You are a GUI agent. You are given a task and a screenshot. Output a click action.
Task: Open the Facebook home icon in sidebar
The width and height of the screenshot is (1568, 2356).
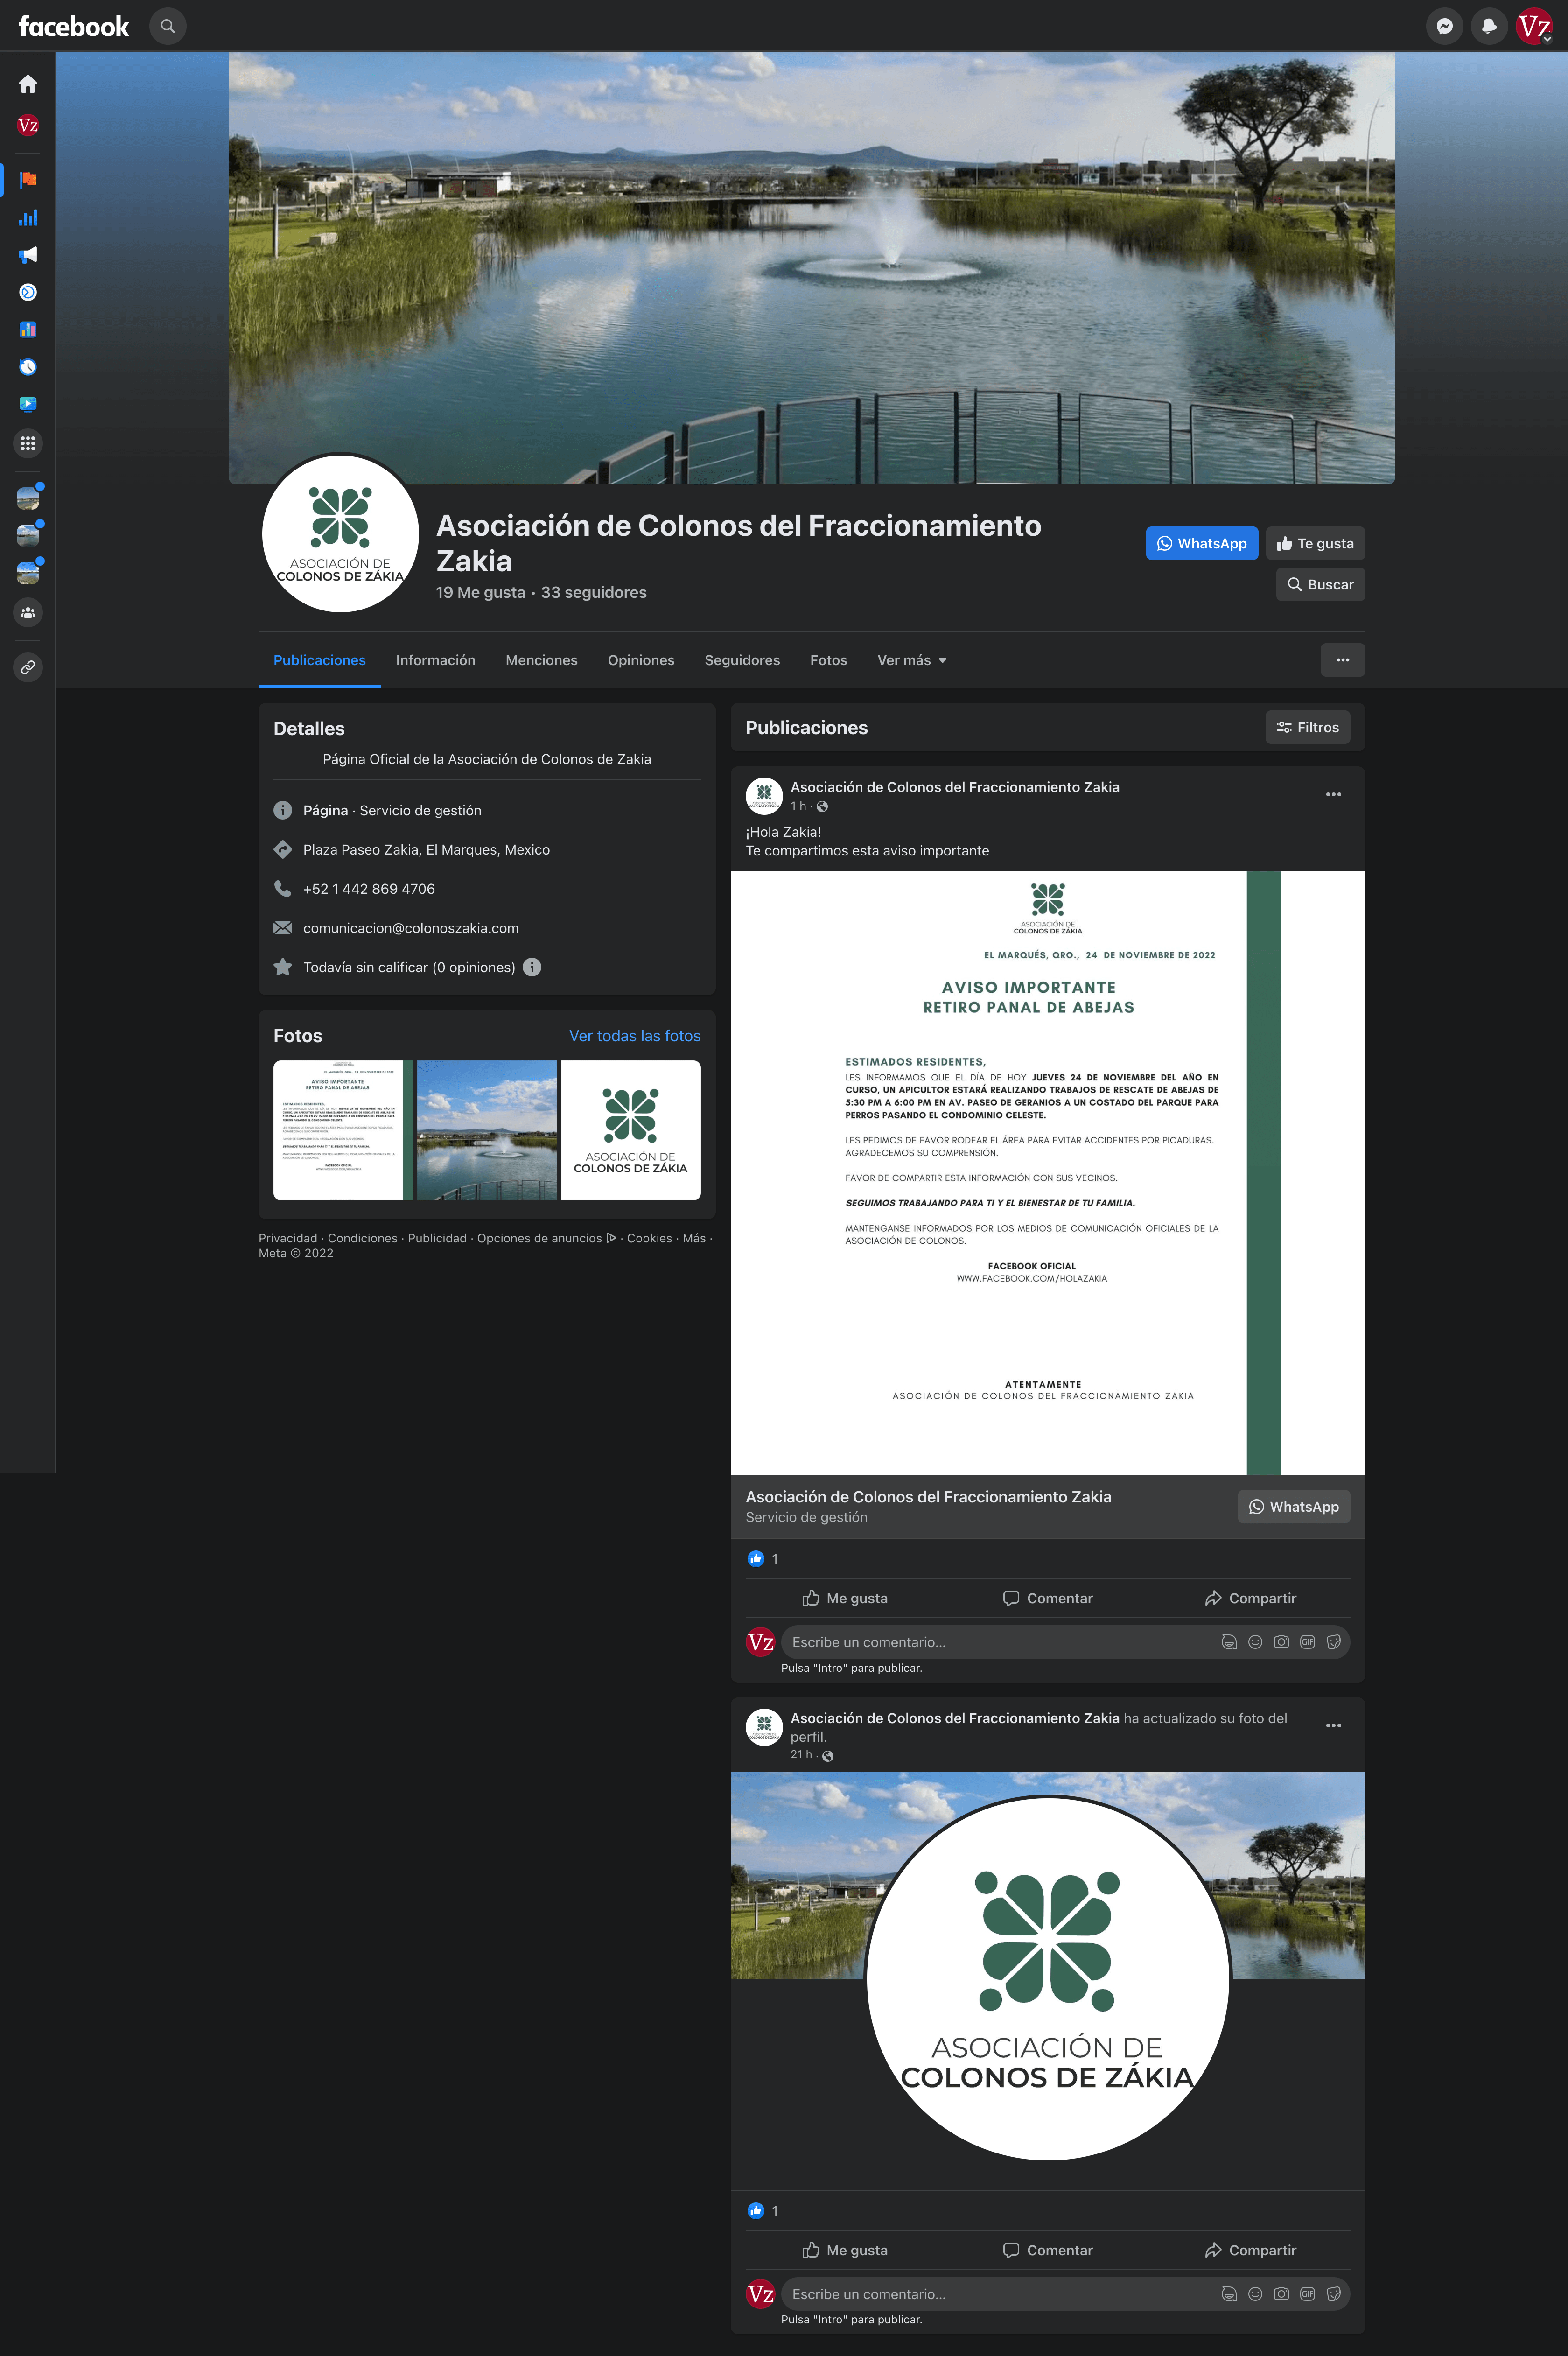coord(28,84)
